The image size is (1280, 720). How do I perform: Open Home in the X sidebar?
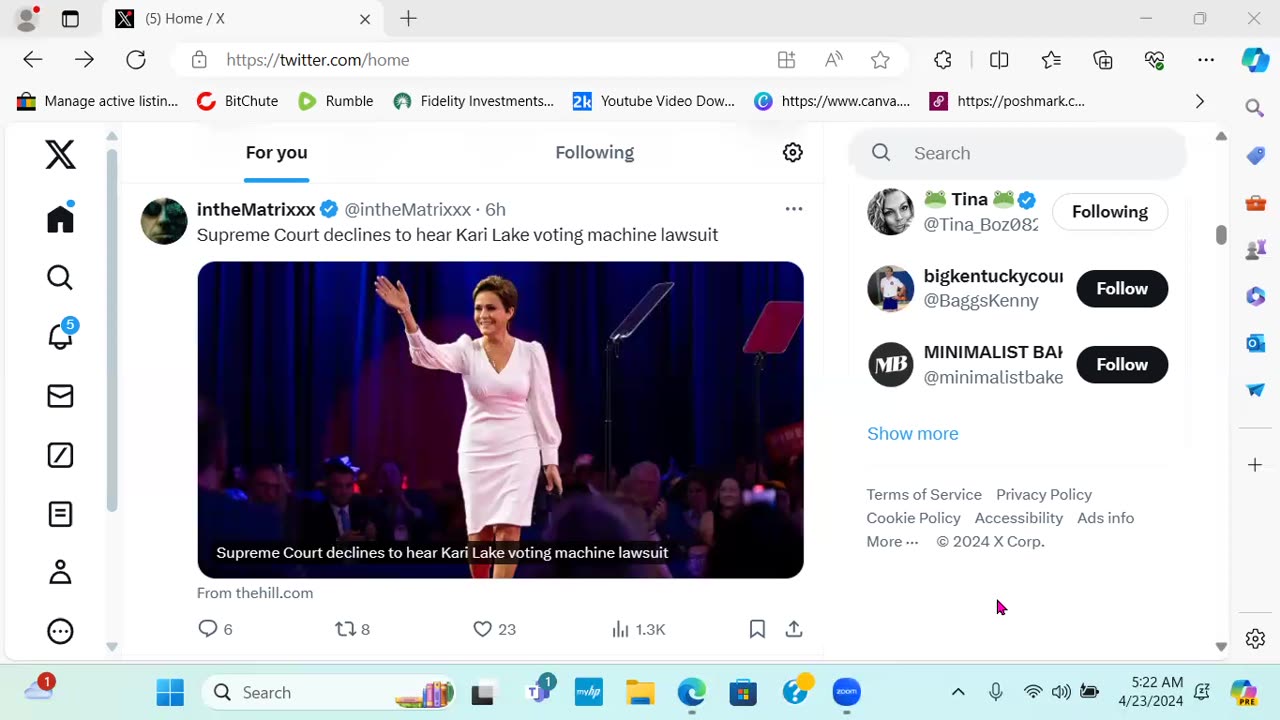pyautogui.click(x=60, y=219)
